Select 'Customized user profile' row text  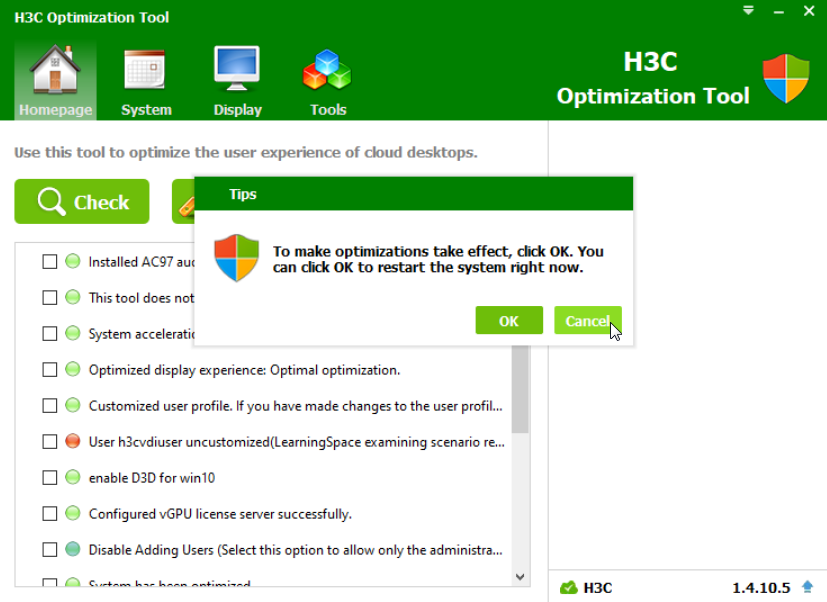click(x=295, y=406)
